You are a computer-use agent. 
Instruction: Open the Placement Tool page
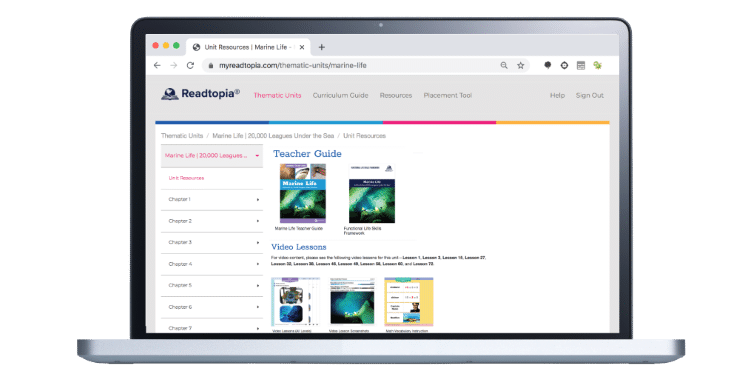[447, 95]
